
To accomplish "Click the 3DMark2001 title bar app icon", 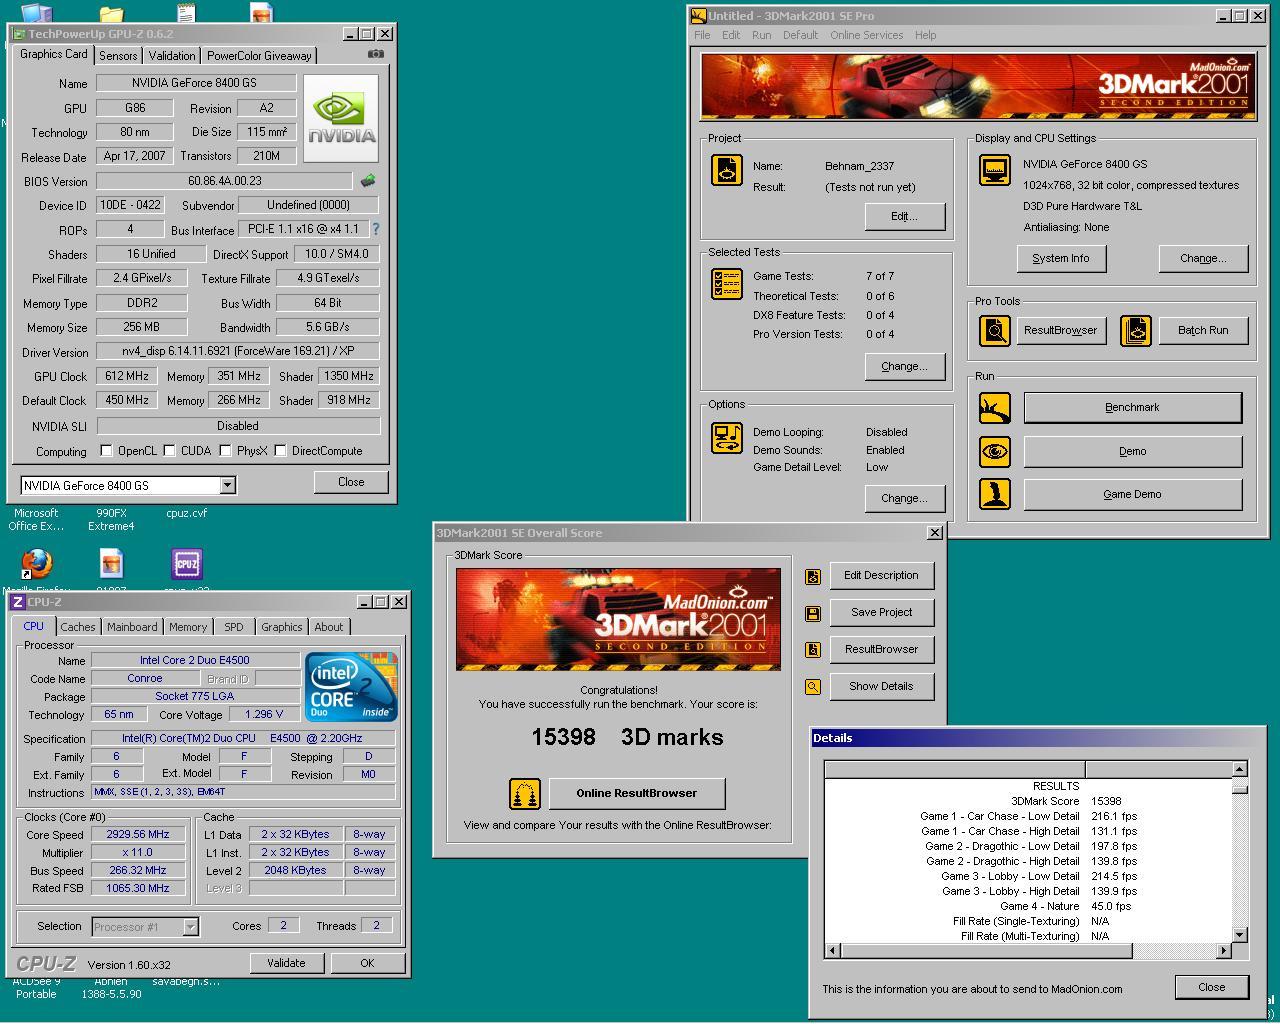I will (699, 15).
